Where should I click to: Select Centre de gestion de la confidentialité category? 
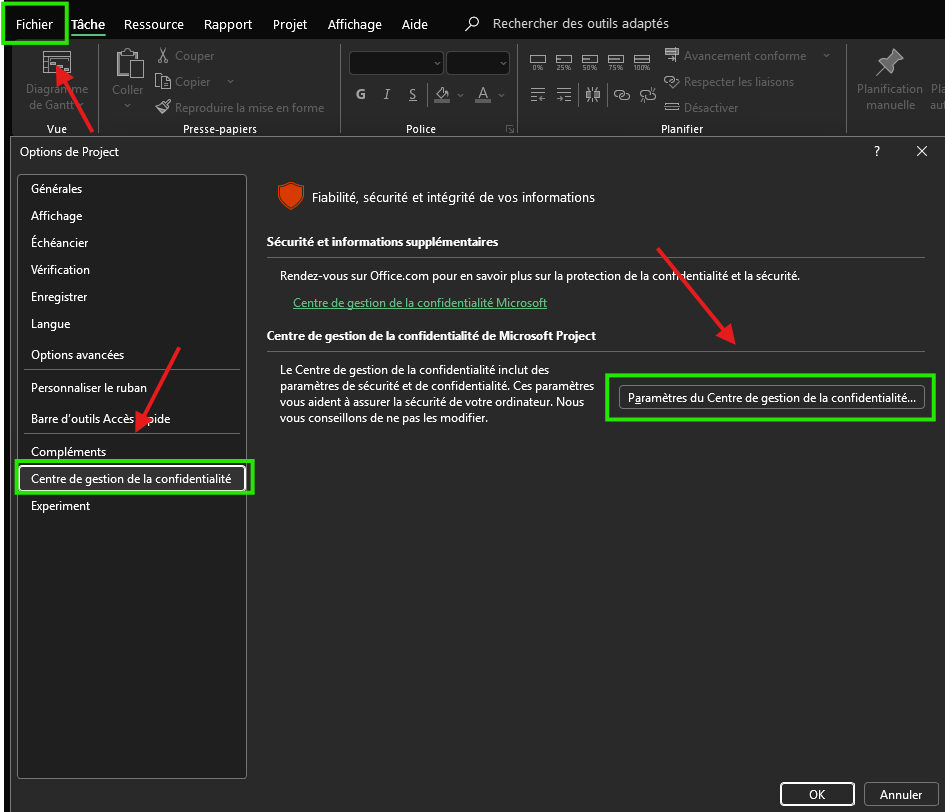pyautogui.click(x=131, y=479)
